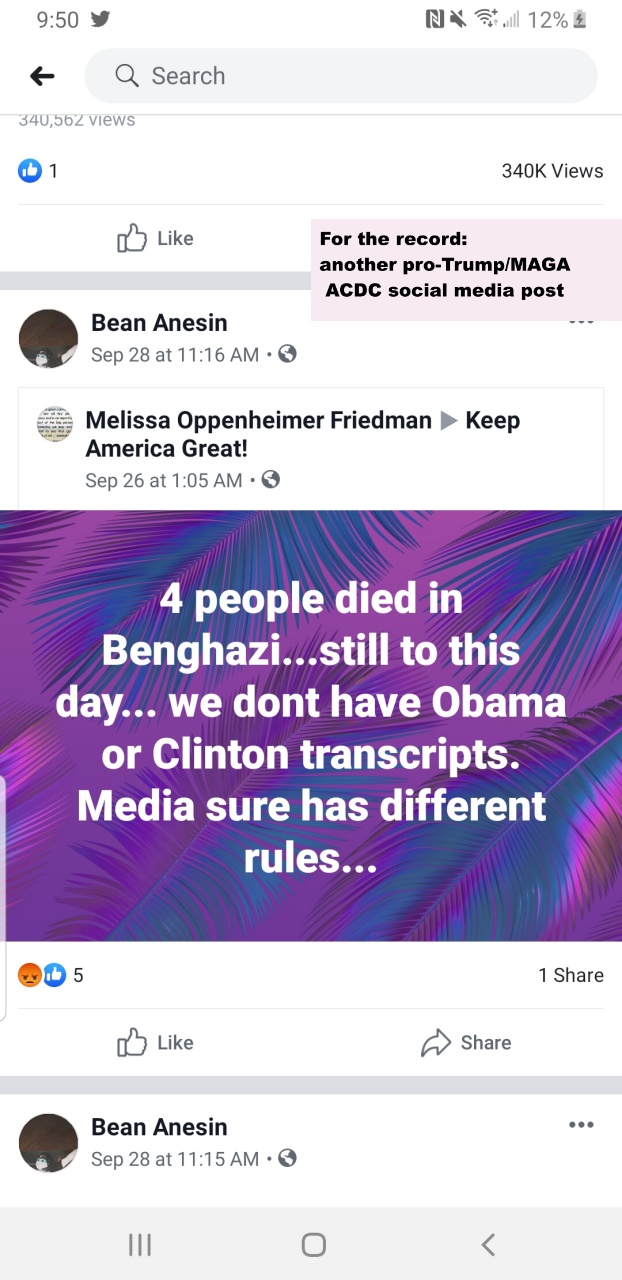Tap the Android back navigation button
The height and width of the screenshot is (1280, 622).
click(488, 1244)
